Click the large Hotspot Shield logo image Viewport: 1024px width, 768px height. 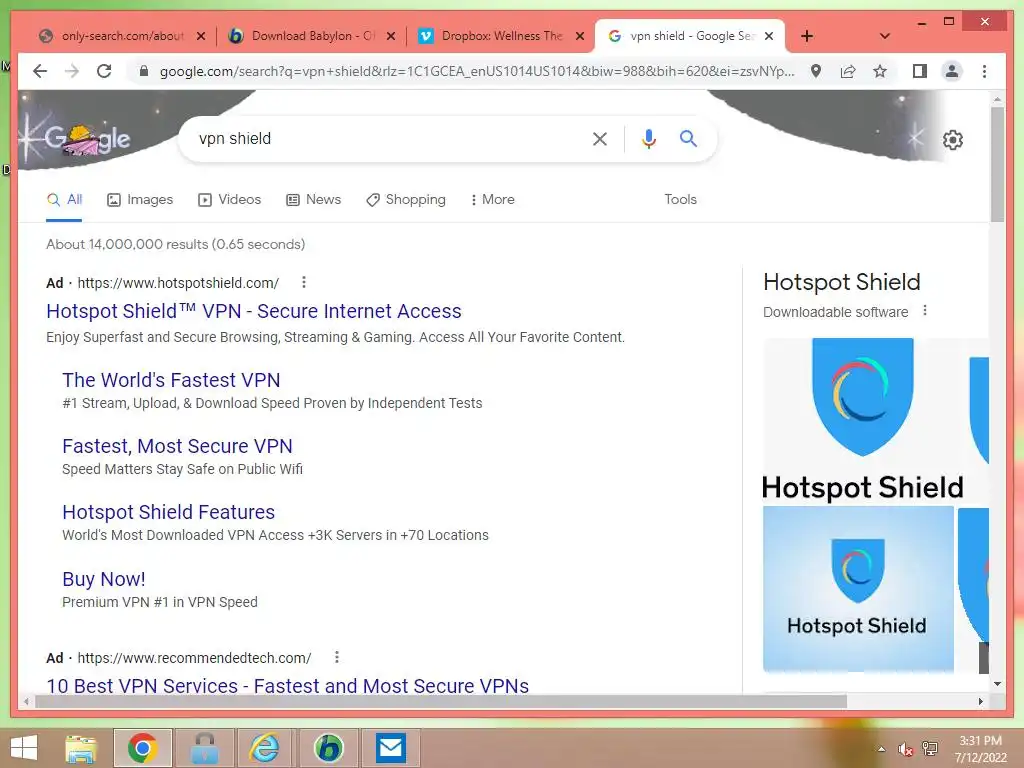pyautogui.click(x=862, y=419)
